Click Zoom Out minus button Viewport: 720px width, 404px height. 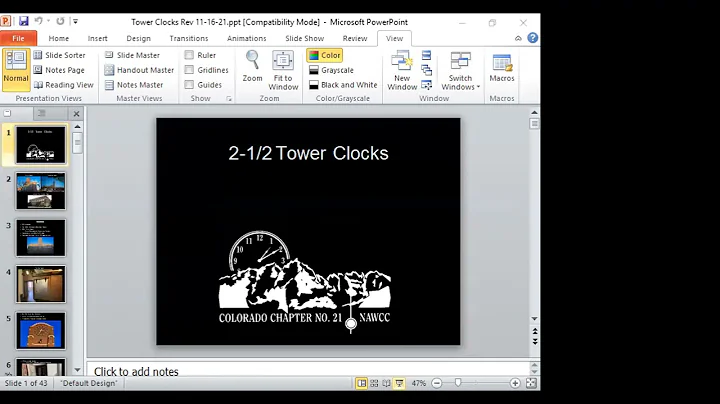(x=437, y=383)
